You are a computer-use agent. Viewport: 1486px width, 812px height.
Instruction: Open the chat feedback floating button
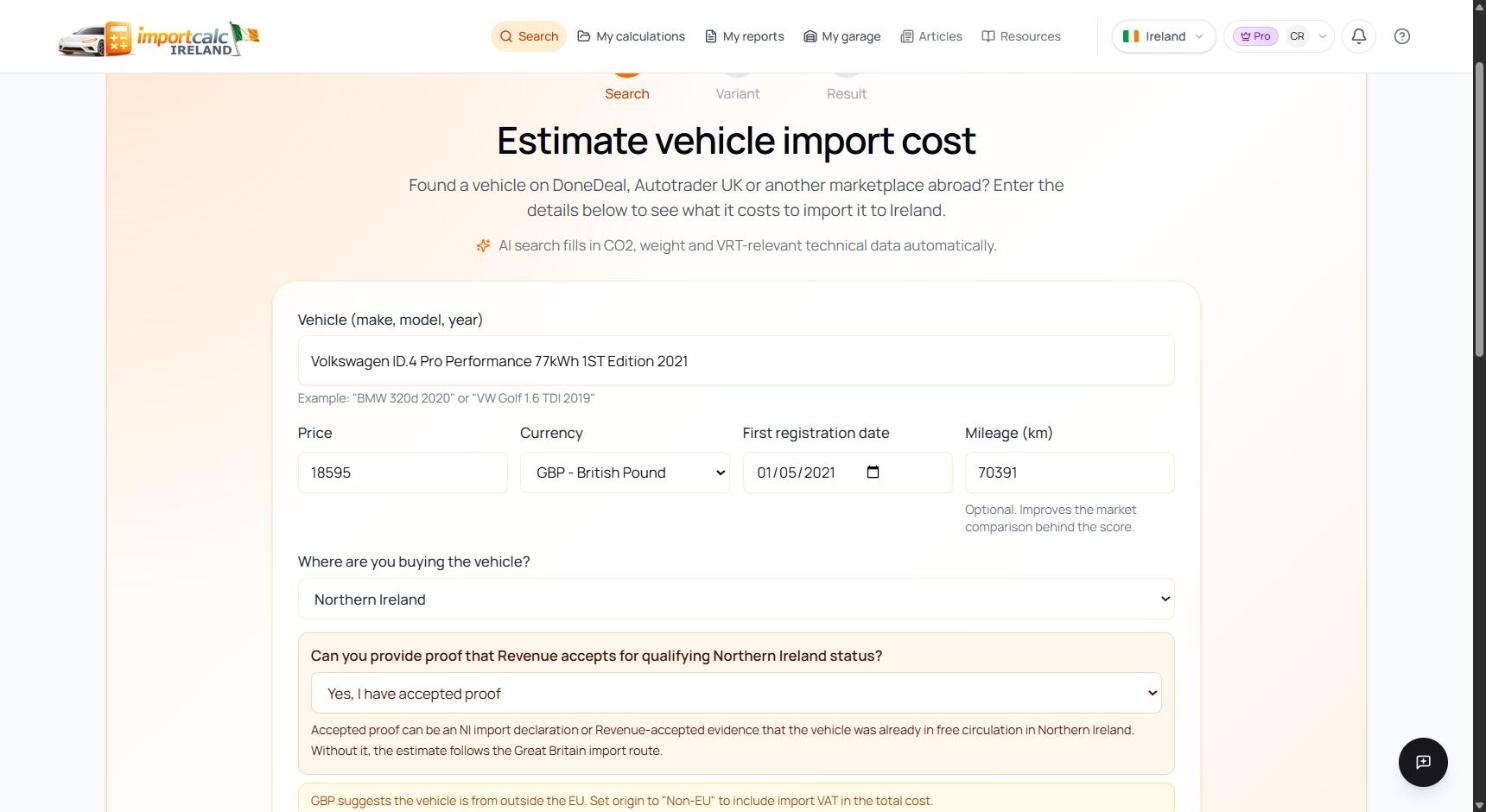[1423, 762]
